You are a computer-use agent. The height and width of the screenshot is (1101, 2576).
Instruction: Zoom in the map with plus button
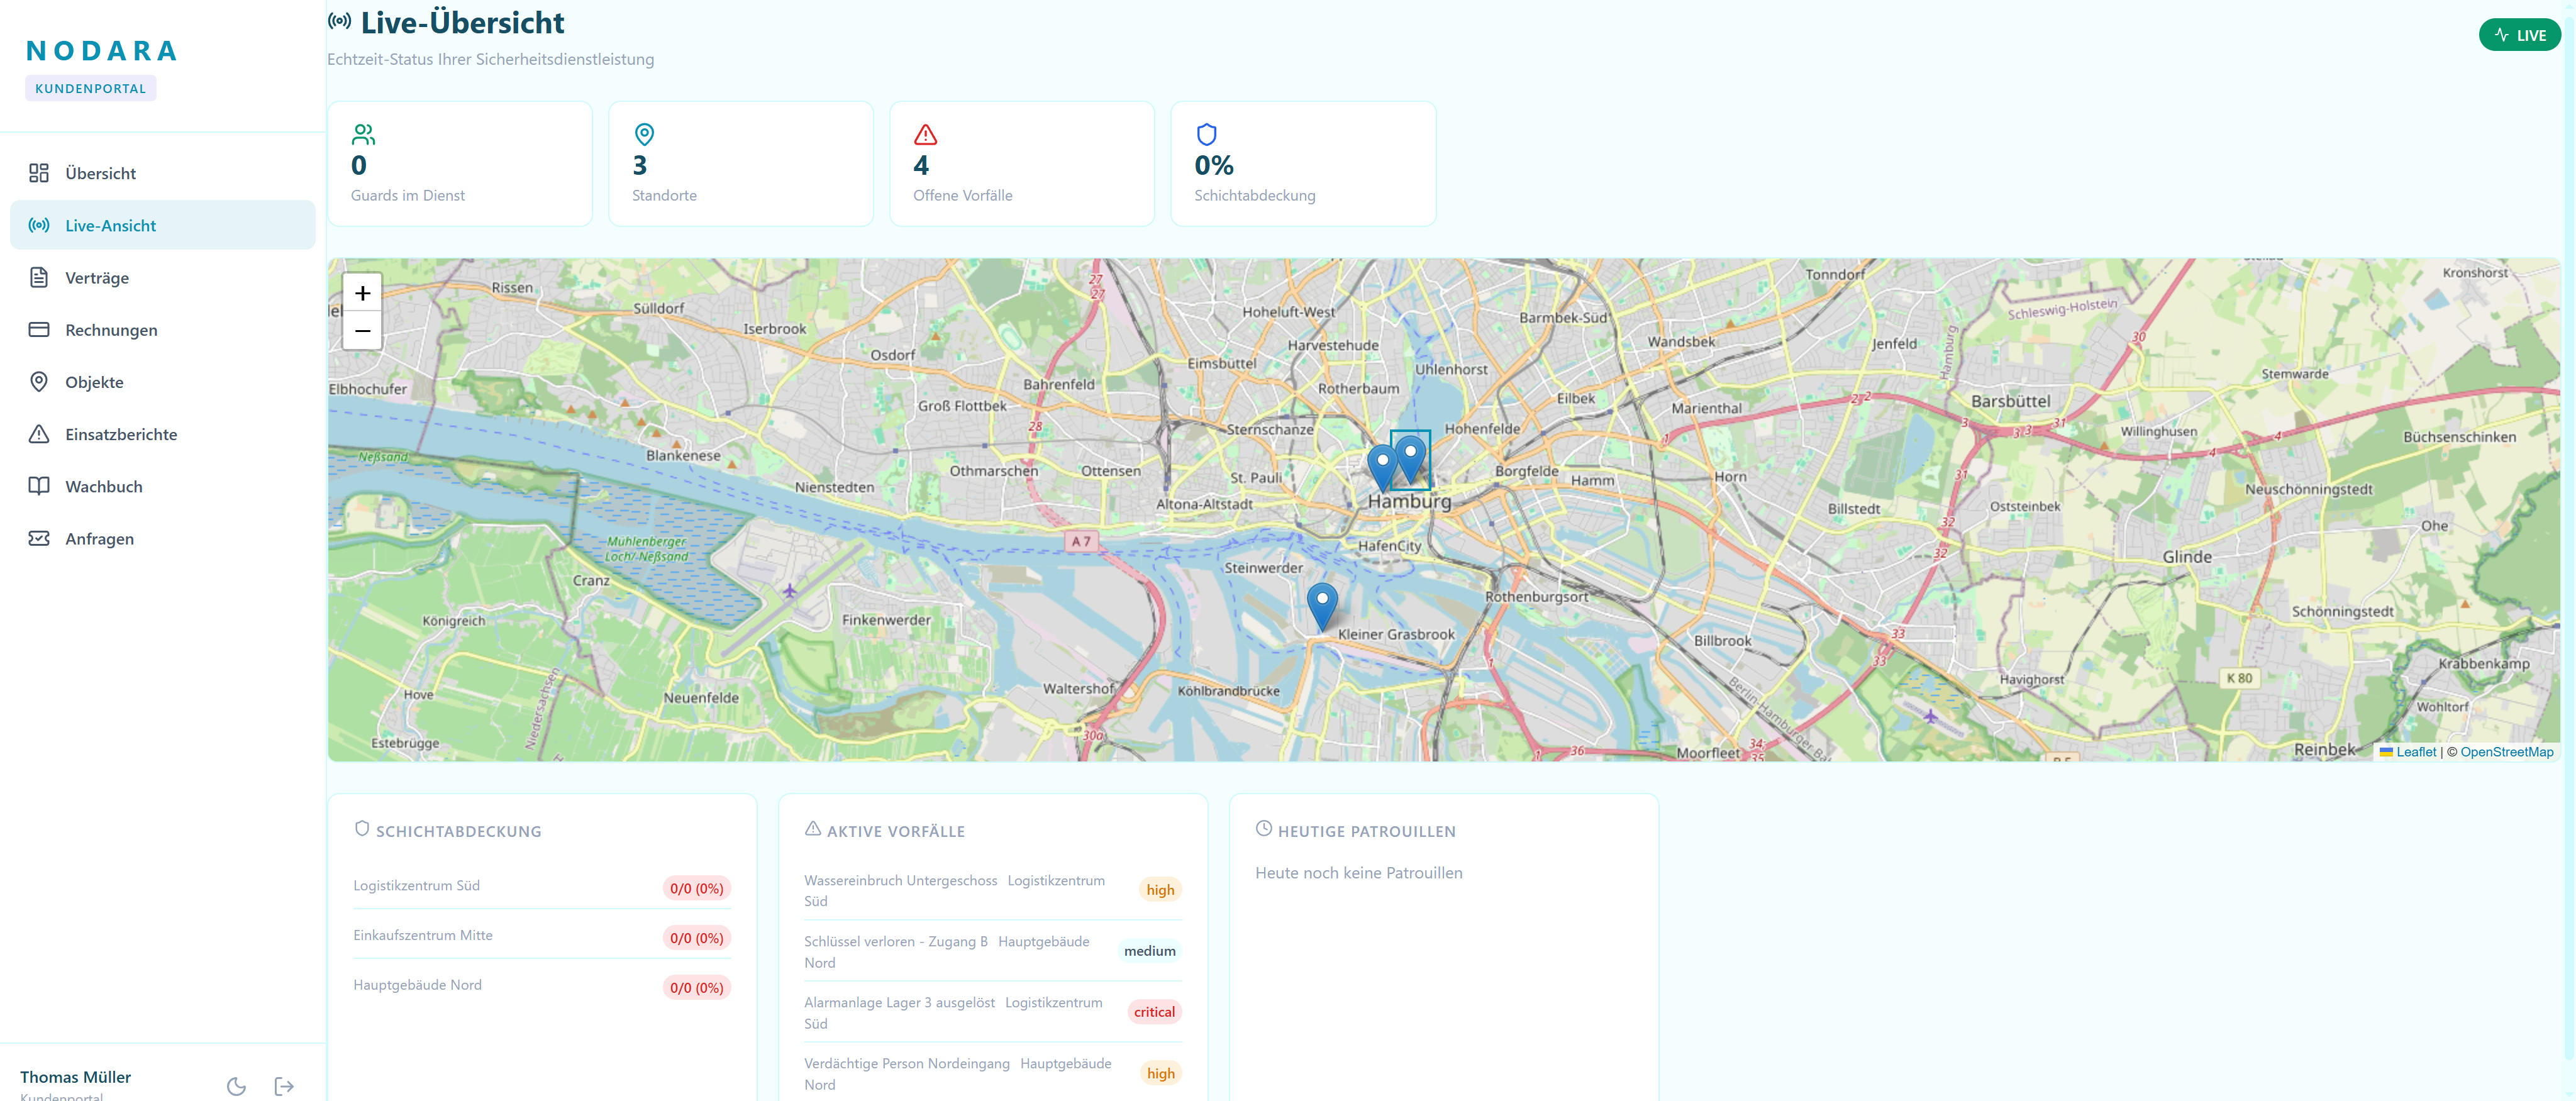[x=362, y=293]
